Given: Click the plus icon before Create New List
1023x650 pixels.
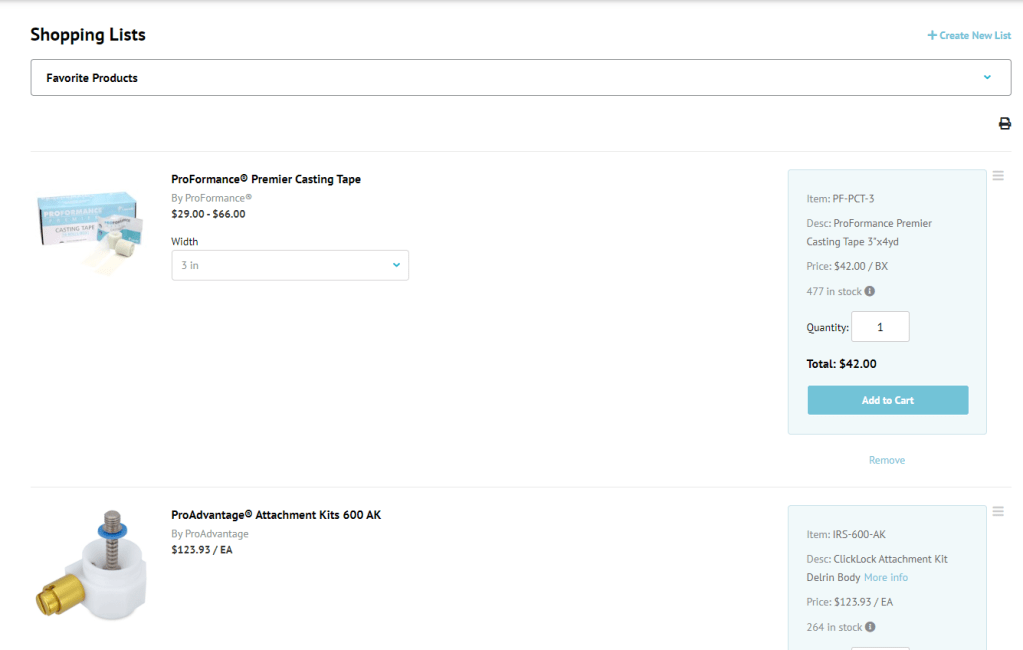Looking at the screenshot, I should [932, 36].
